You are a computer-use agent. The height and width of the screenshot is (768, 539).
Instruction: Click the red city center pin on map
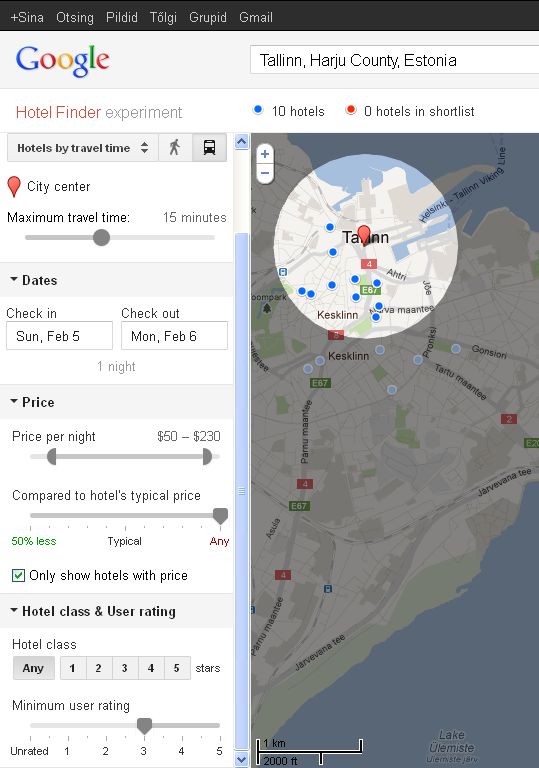tap(364, 234)
